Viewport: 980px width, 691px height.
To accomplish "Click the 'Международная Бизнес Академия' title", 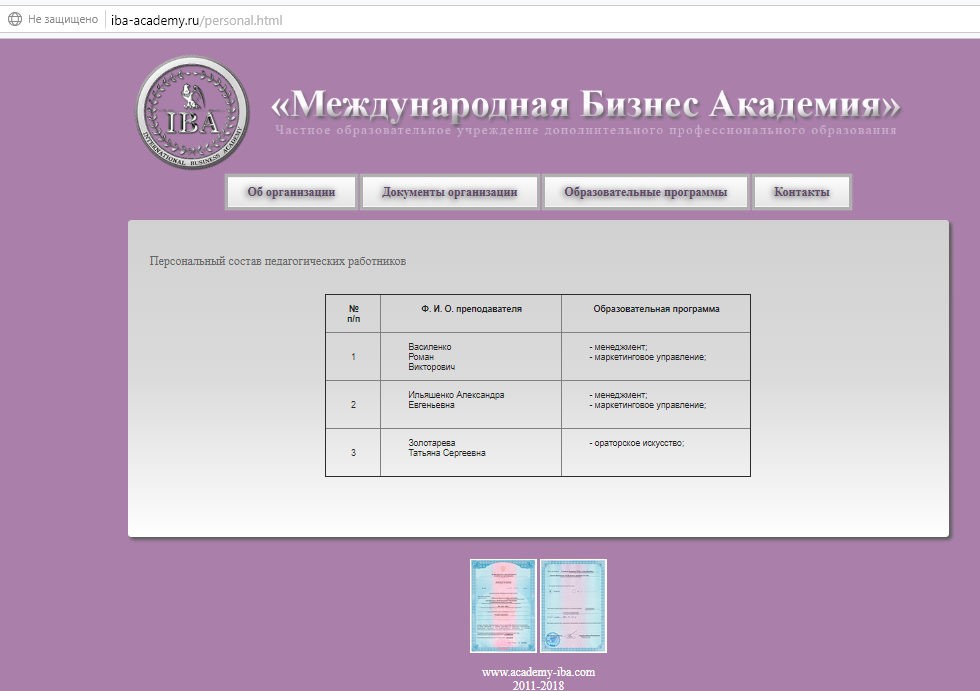I will (x=586, y=104).
